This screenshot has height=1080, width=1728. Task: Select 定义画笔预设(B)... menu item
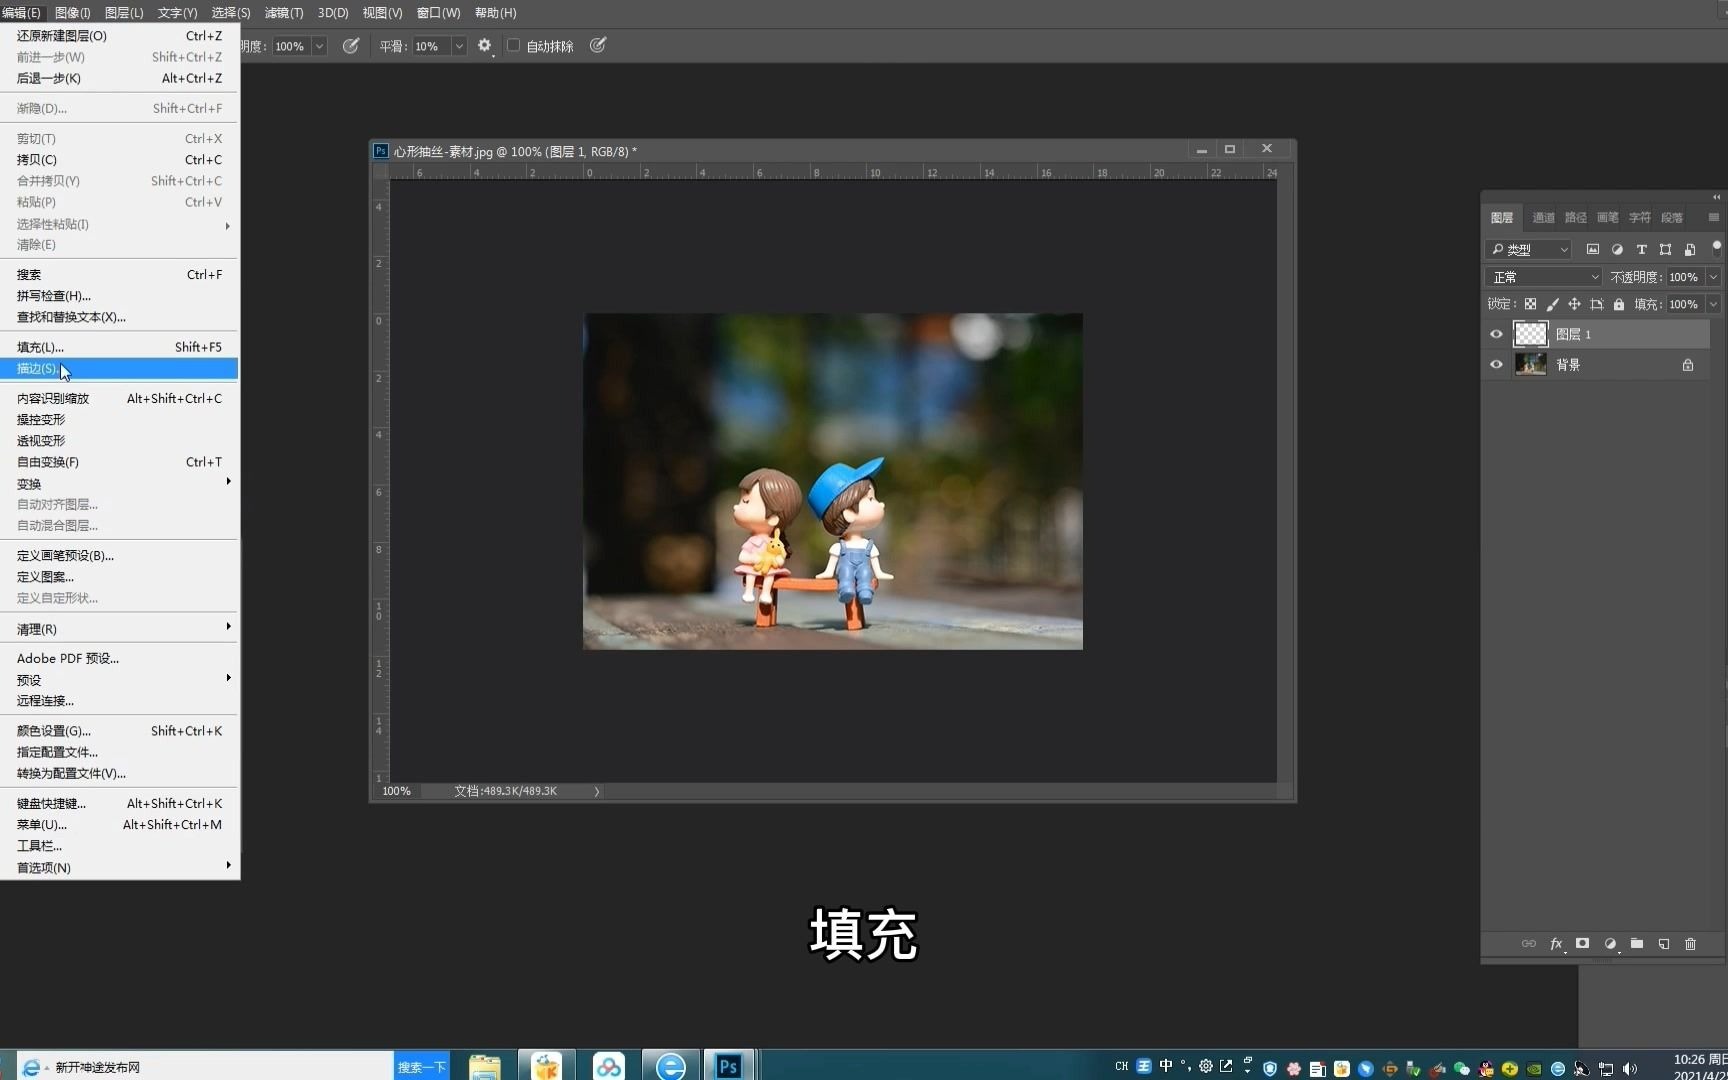point(119,555)
